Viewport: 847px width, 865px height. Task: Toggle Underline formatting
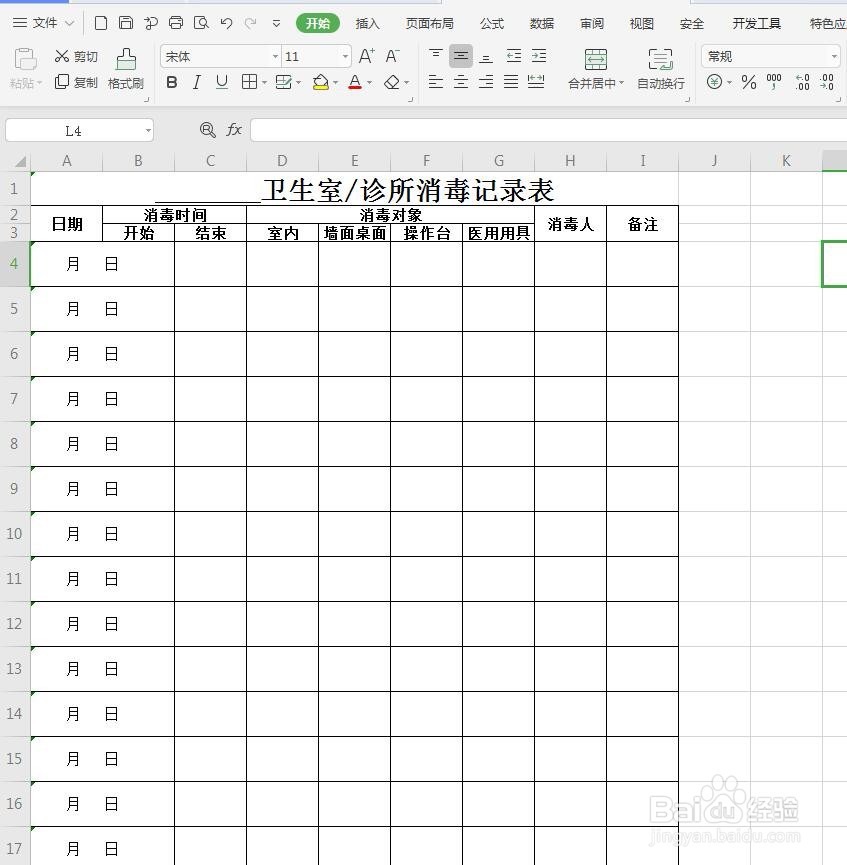click(222, 82)
